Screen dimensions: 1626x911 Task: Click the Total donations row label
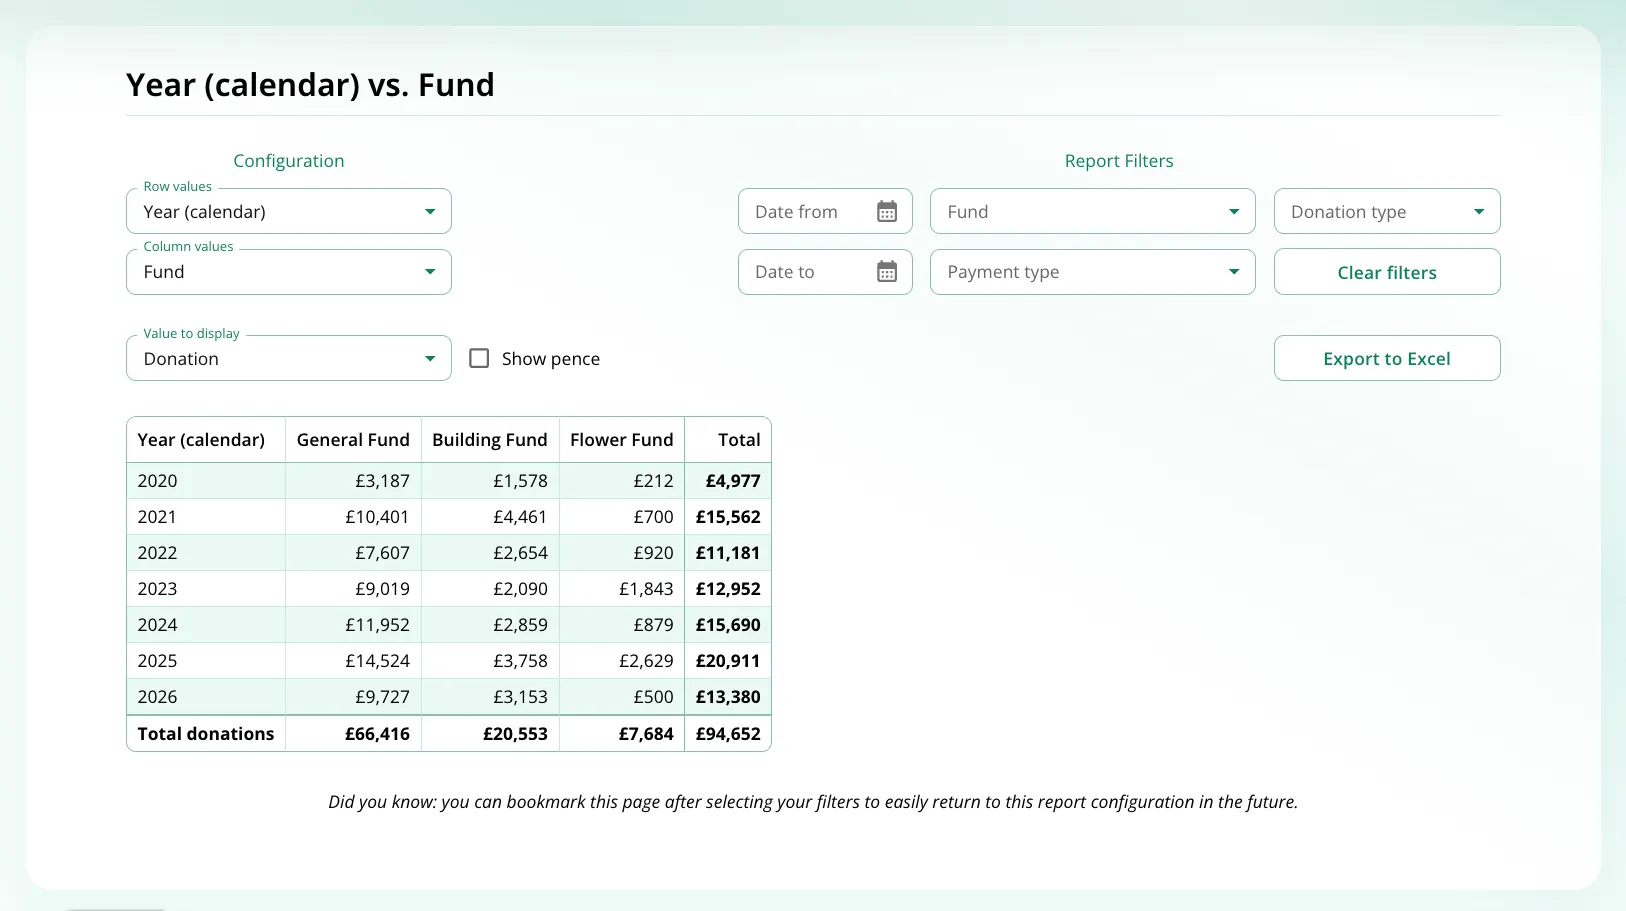coord(206,734)
